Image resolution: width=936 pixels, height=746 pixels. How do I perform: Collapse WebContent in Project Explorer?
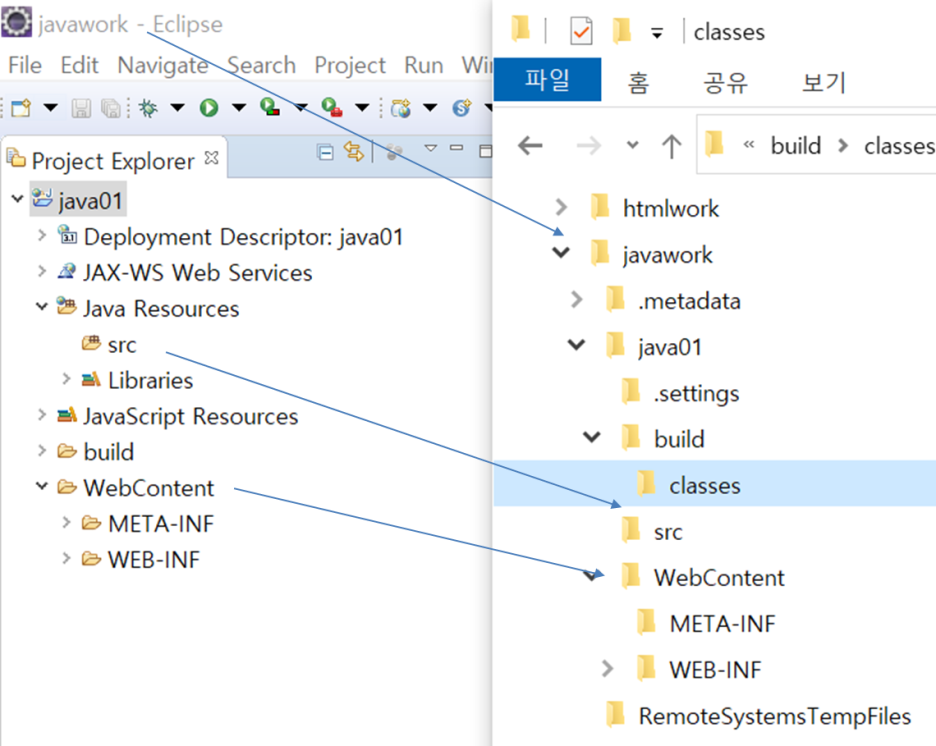point(42,486)
